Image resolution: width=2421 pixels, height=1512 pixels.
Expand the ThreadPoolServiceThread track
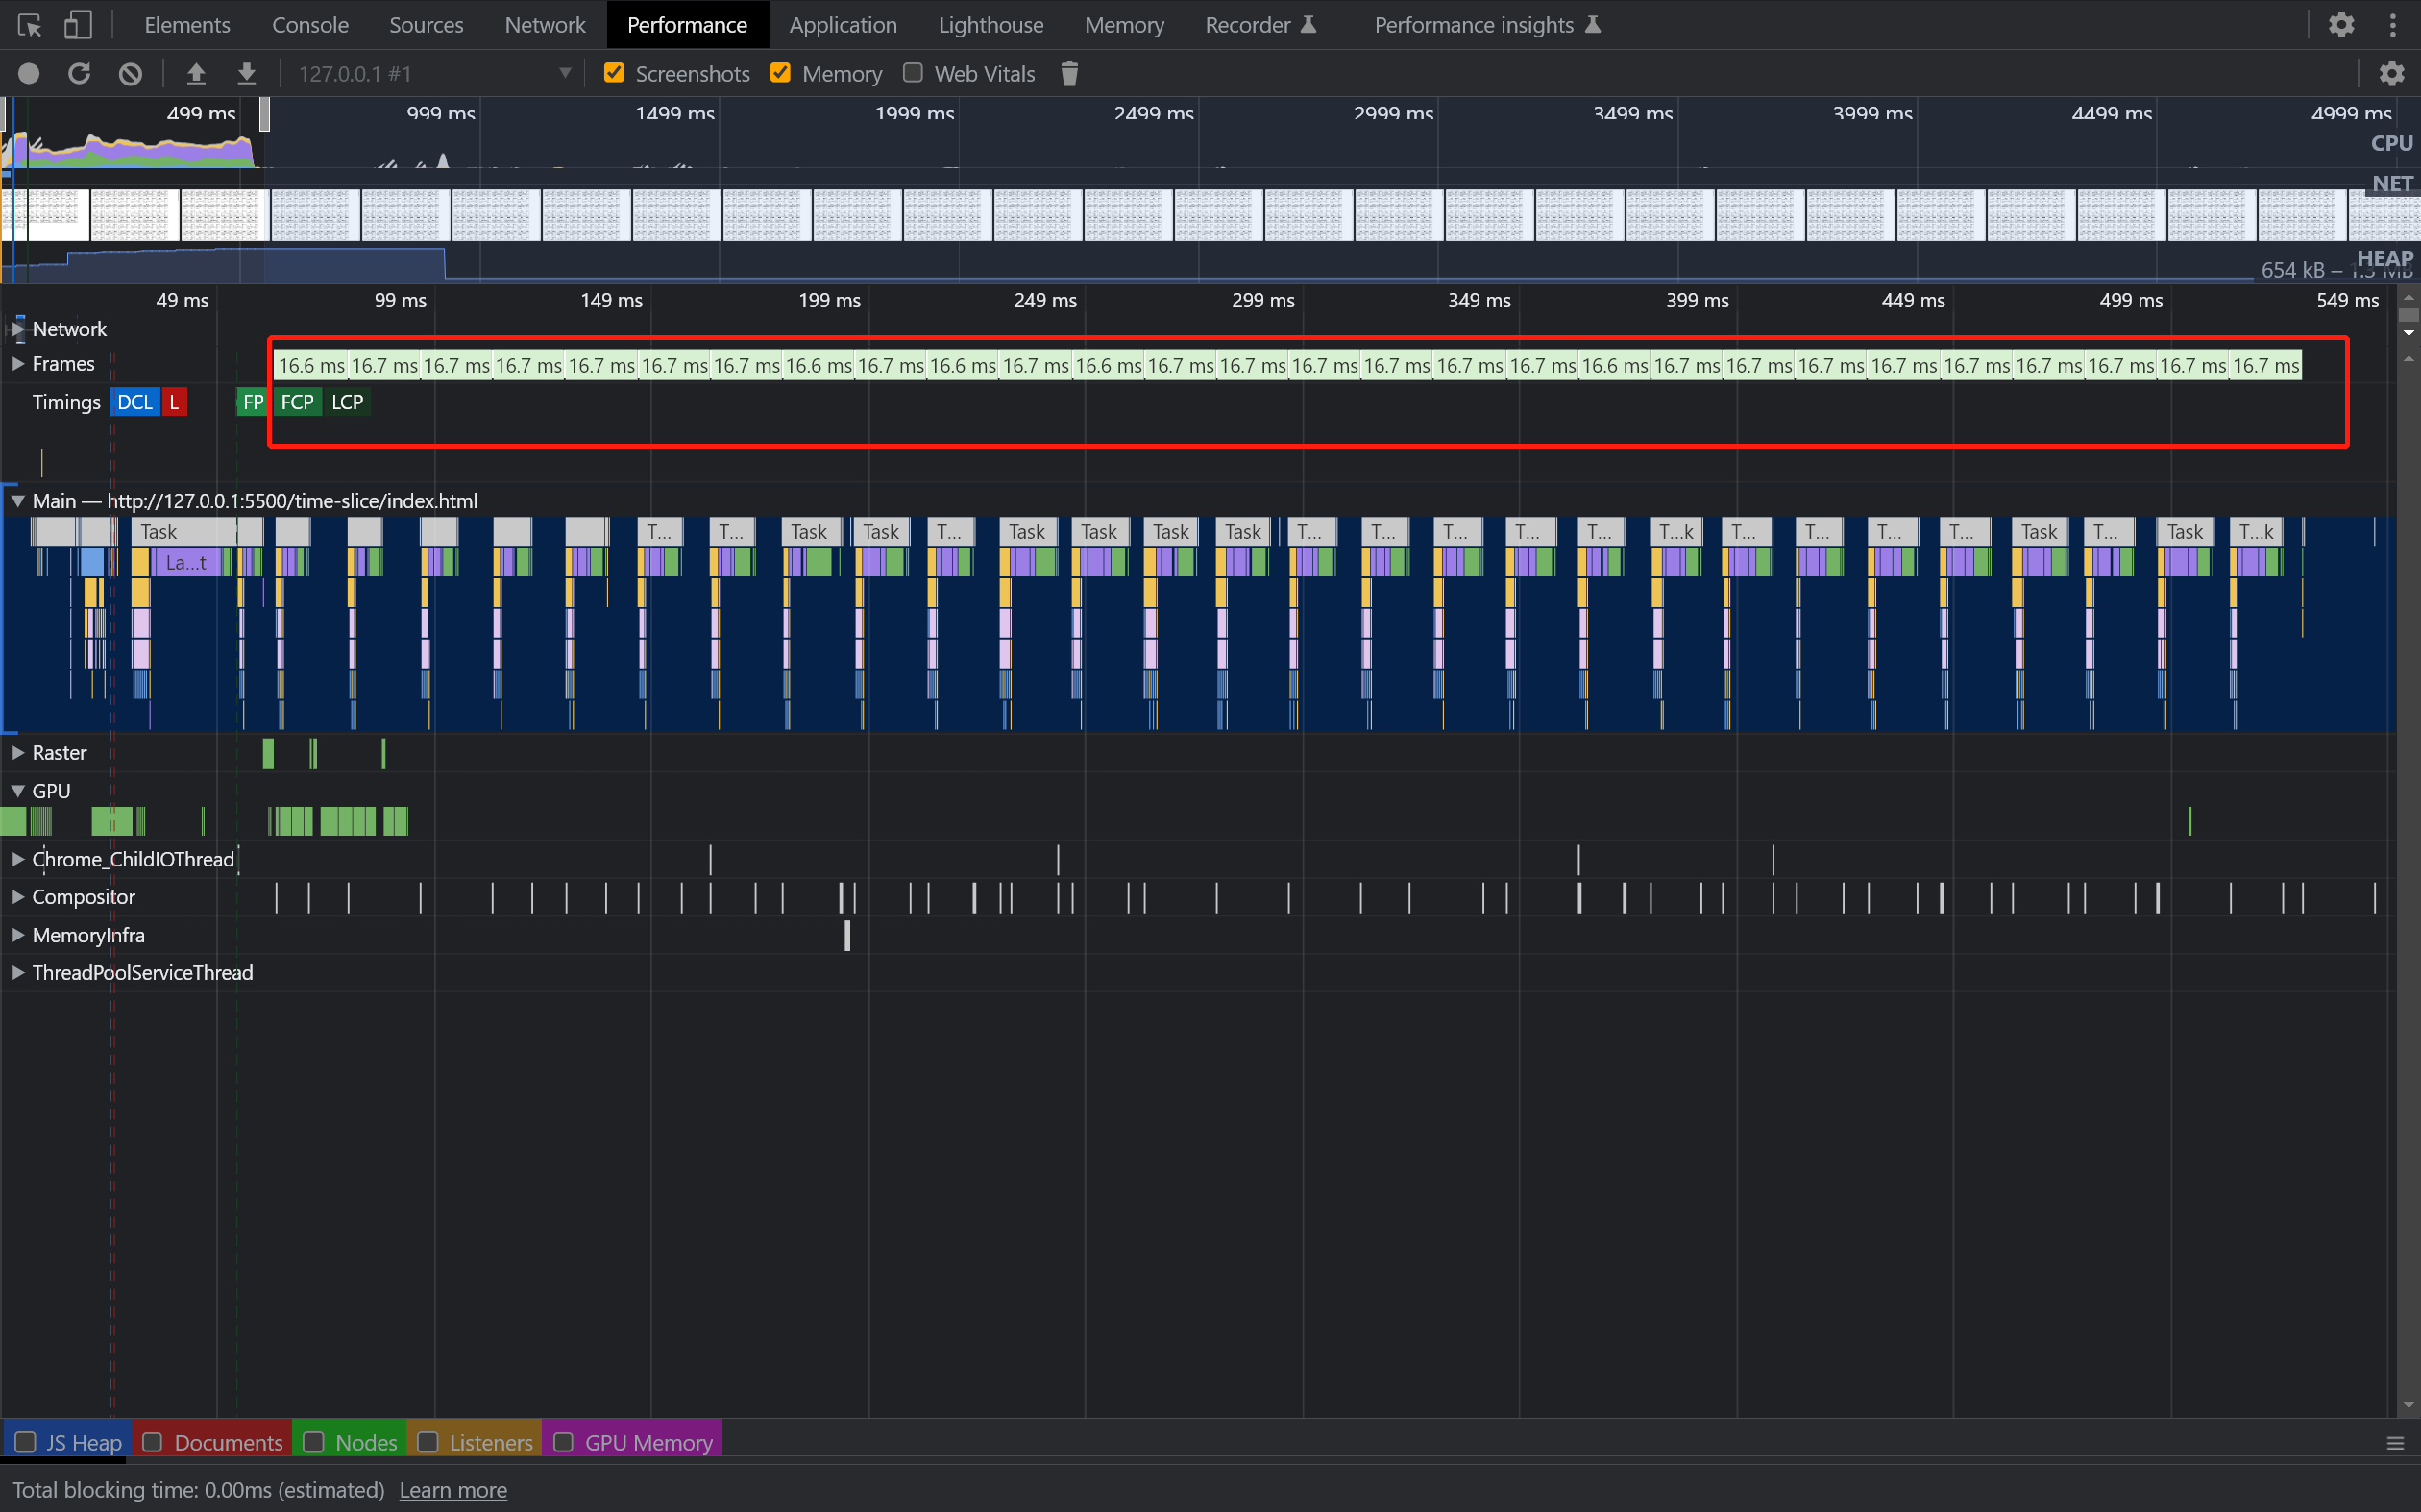17,973
